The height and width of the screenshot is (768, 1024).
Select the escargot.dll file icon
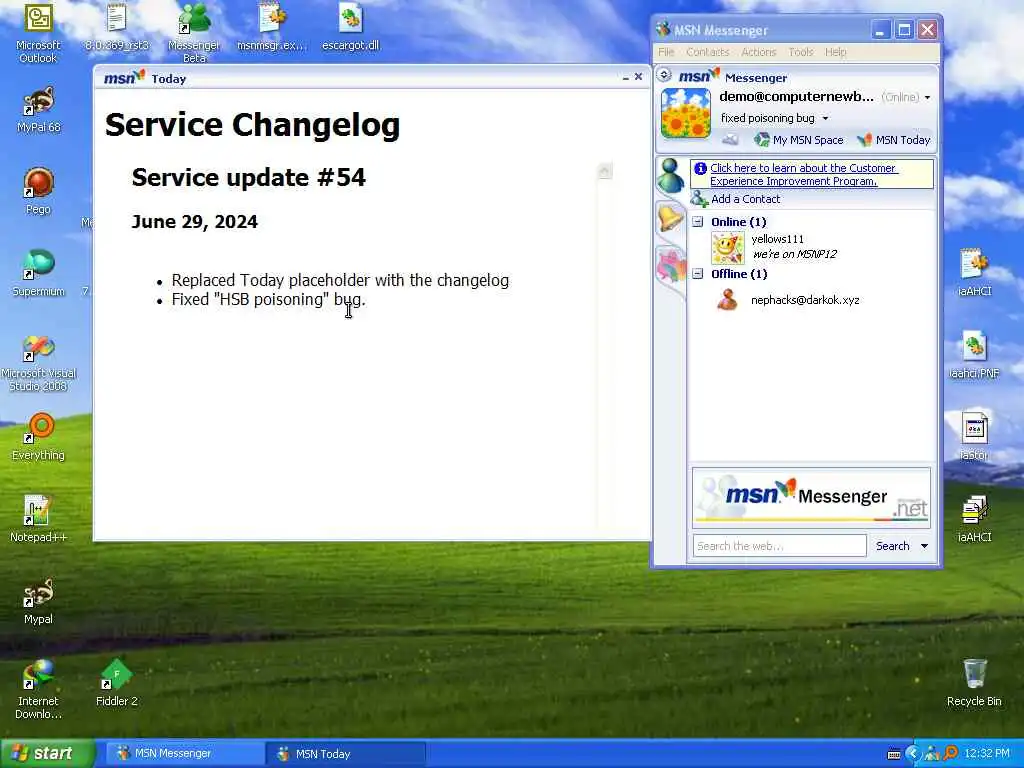pos(351,27)
